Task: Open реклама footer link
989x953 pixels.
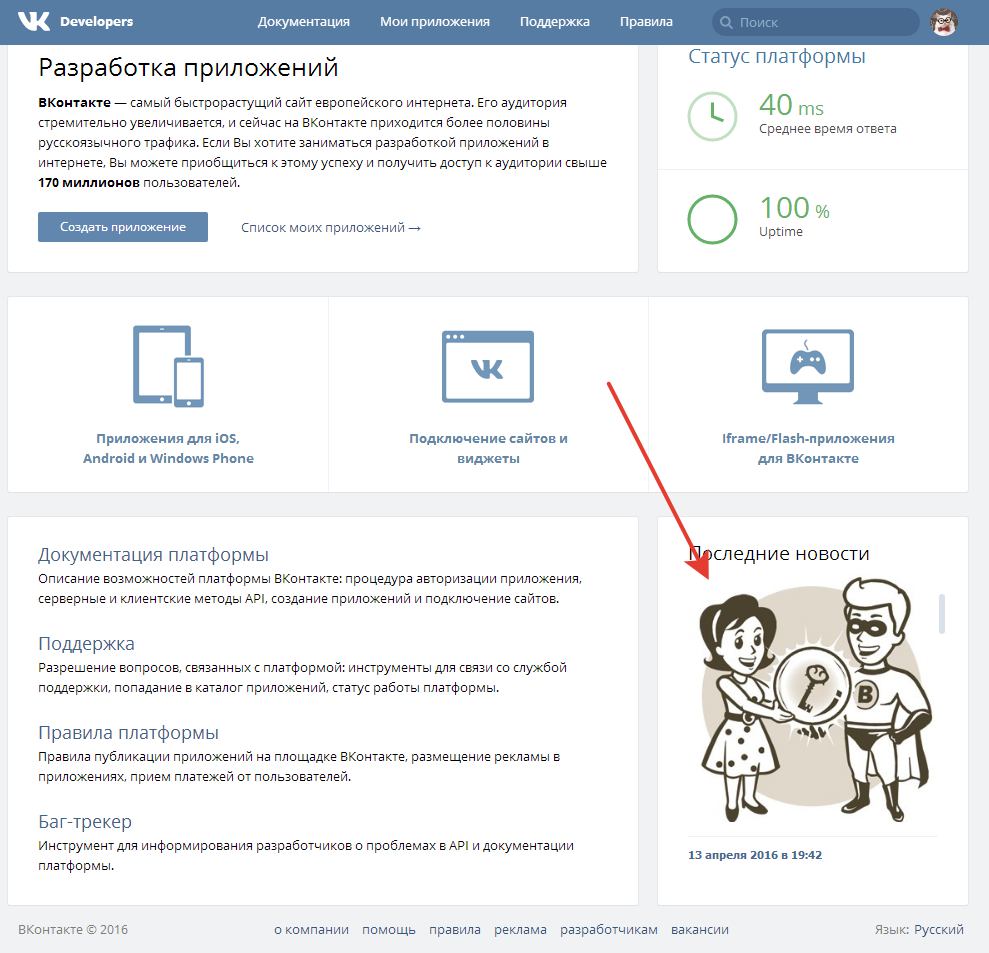Action: 520,929
